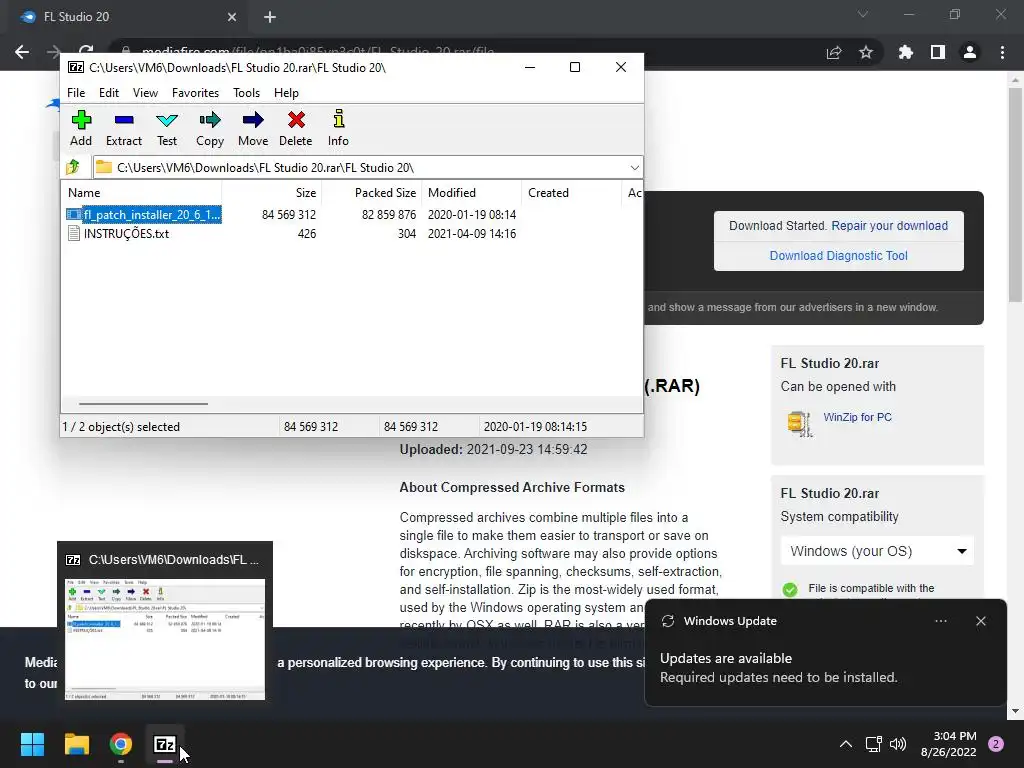Click the red Delete icon

[x=296, y=128]
